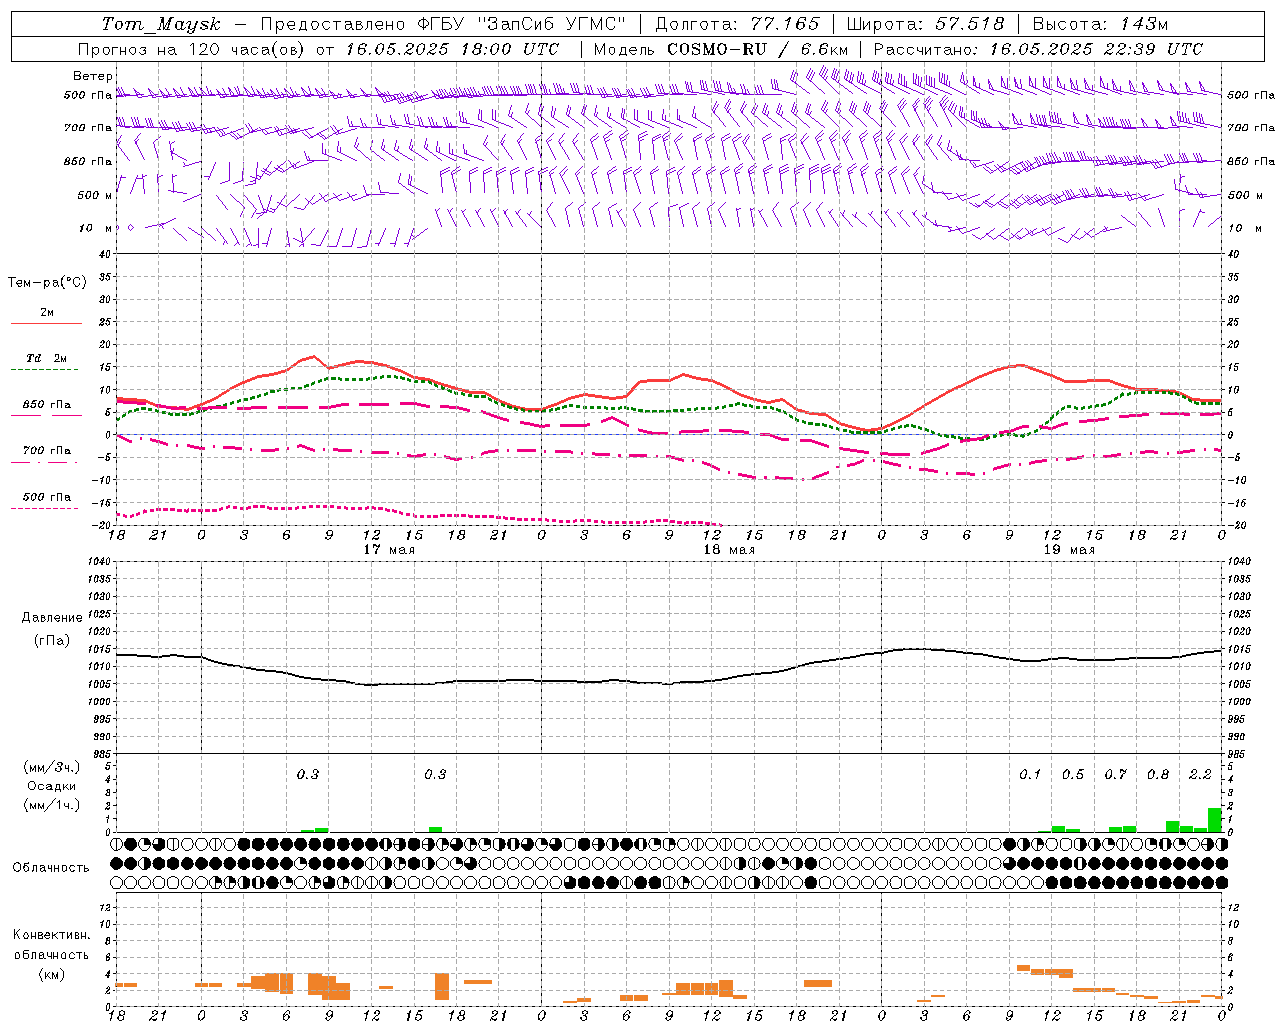The image size is (1280, 1024).
Task: Click the longitude value Долгота: 77.165
Action: (737, 24)
